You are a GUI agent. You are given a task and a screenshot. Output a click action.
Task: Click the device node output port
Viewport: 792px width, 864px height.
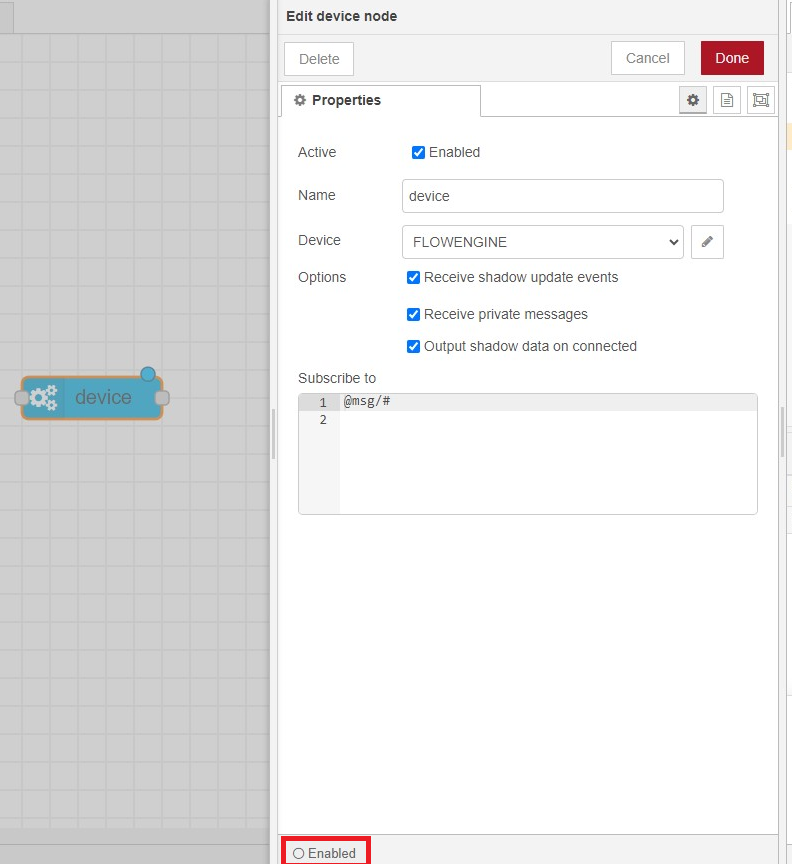pyautogui.click(x=162, y=398)
